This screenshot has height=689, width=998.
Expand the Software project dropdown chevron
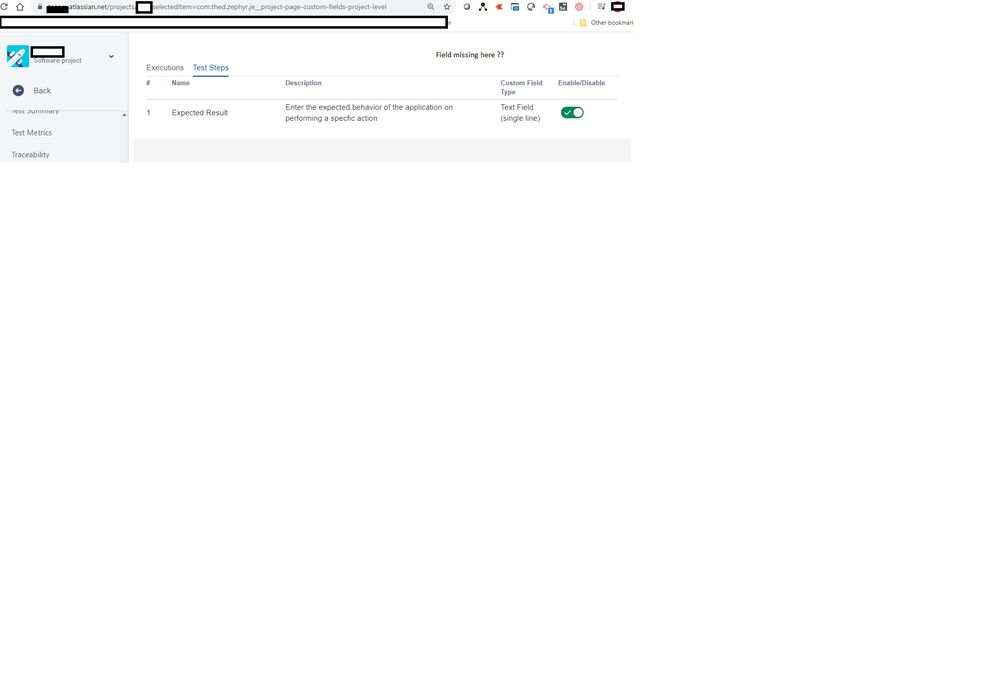(110, 57)
